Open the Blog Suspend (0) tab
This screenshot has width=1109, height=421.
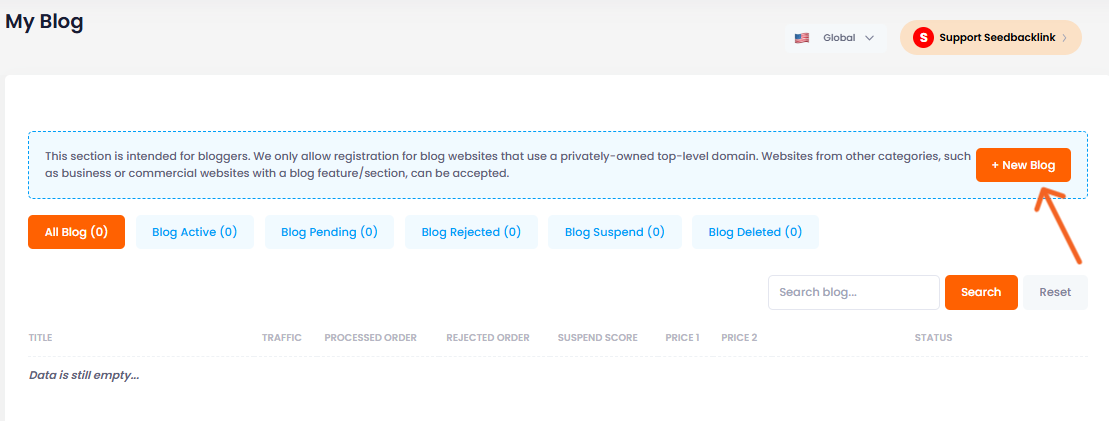[x=615, y=232]
